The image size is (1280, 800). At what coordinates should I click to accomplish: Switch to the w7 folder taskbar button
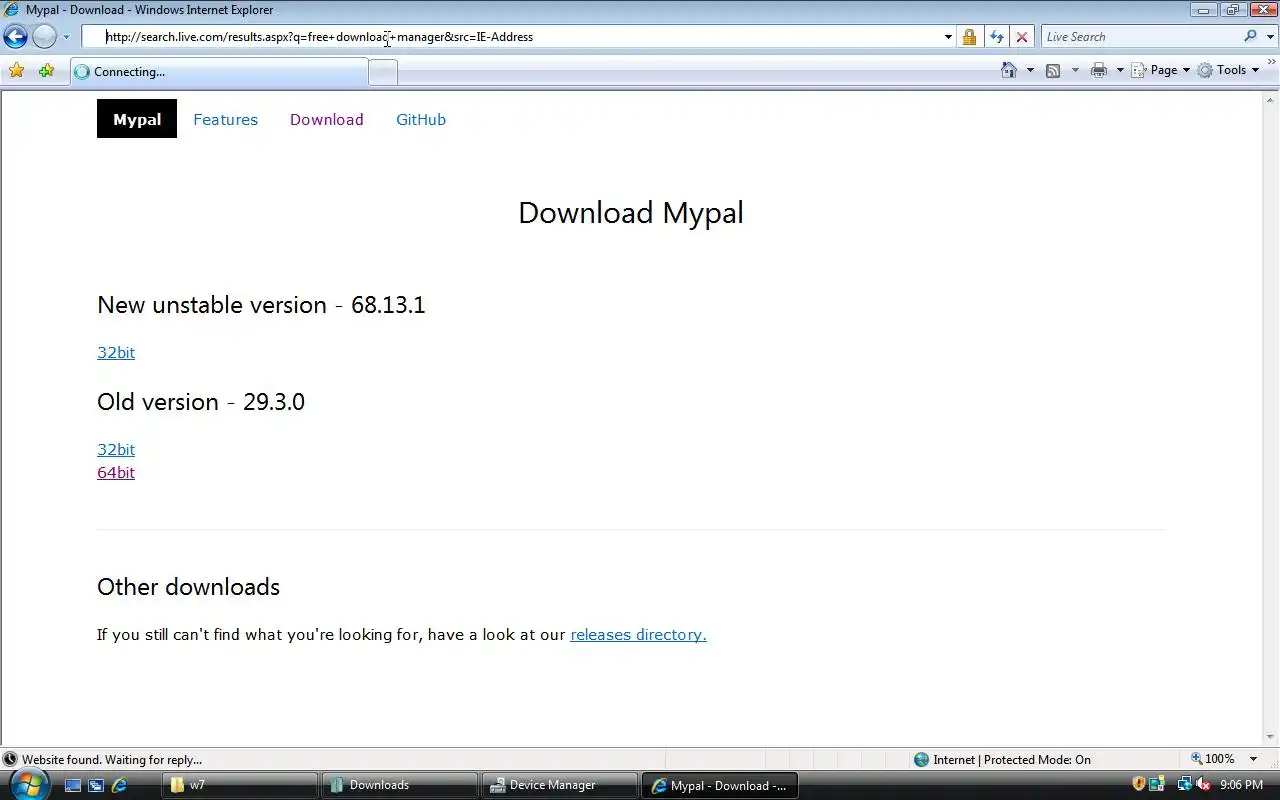(x=239, y=785)
